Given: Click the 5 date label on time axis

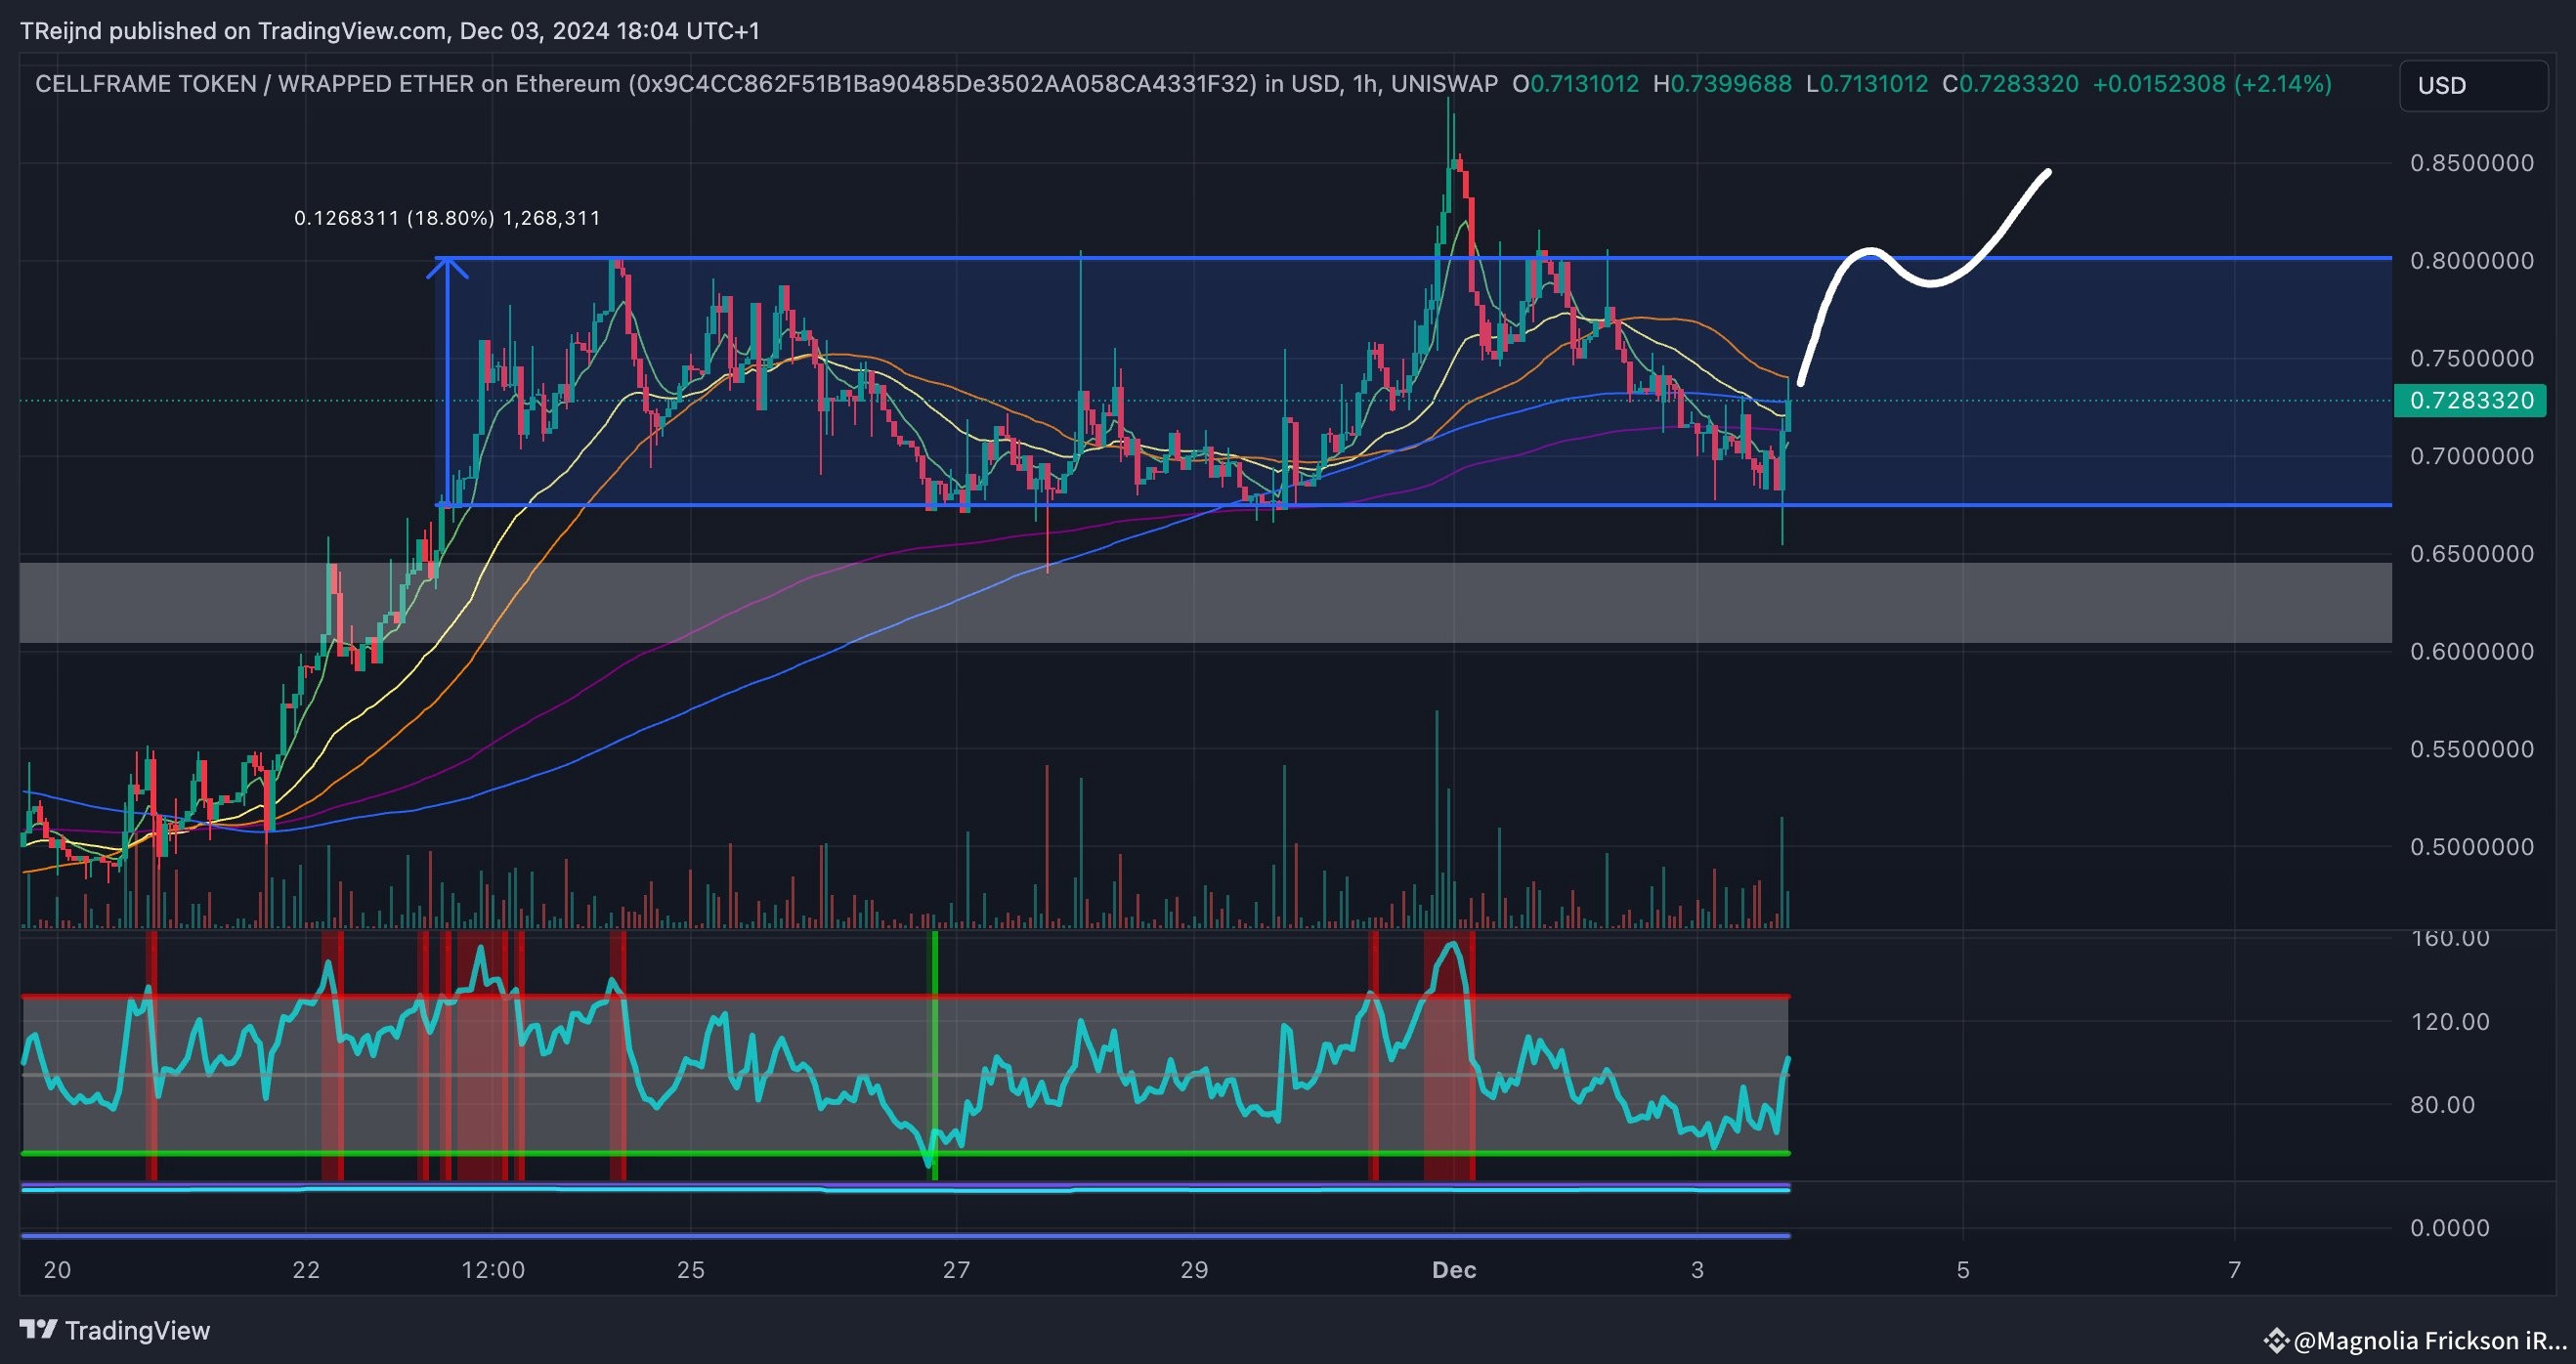Looking at the screenshot, I should tap(1963, 1270).
